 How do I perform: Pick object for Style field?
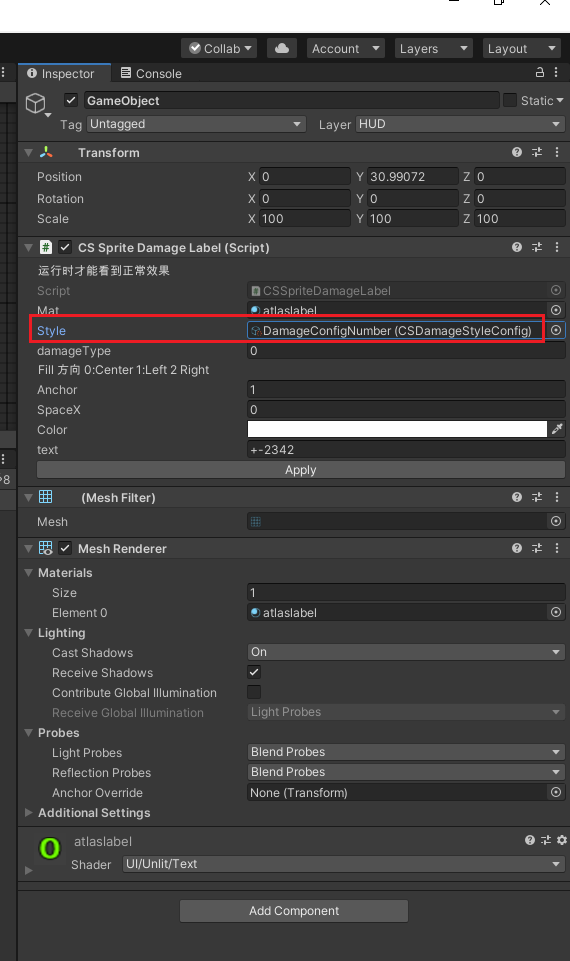pyautogui.click(x=556, y=330)
